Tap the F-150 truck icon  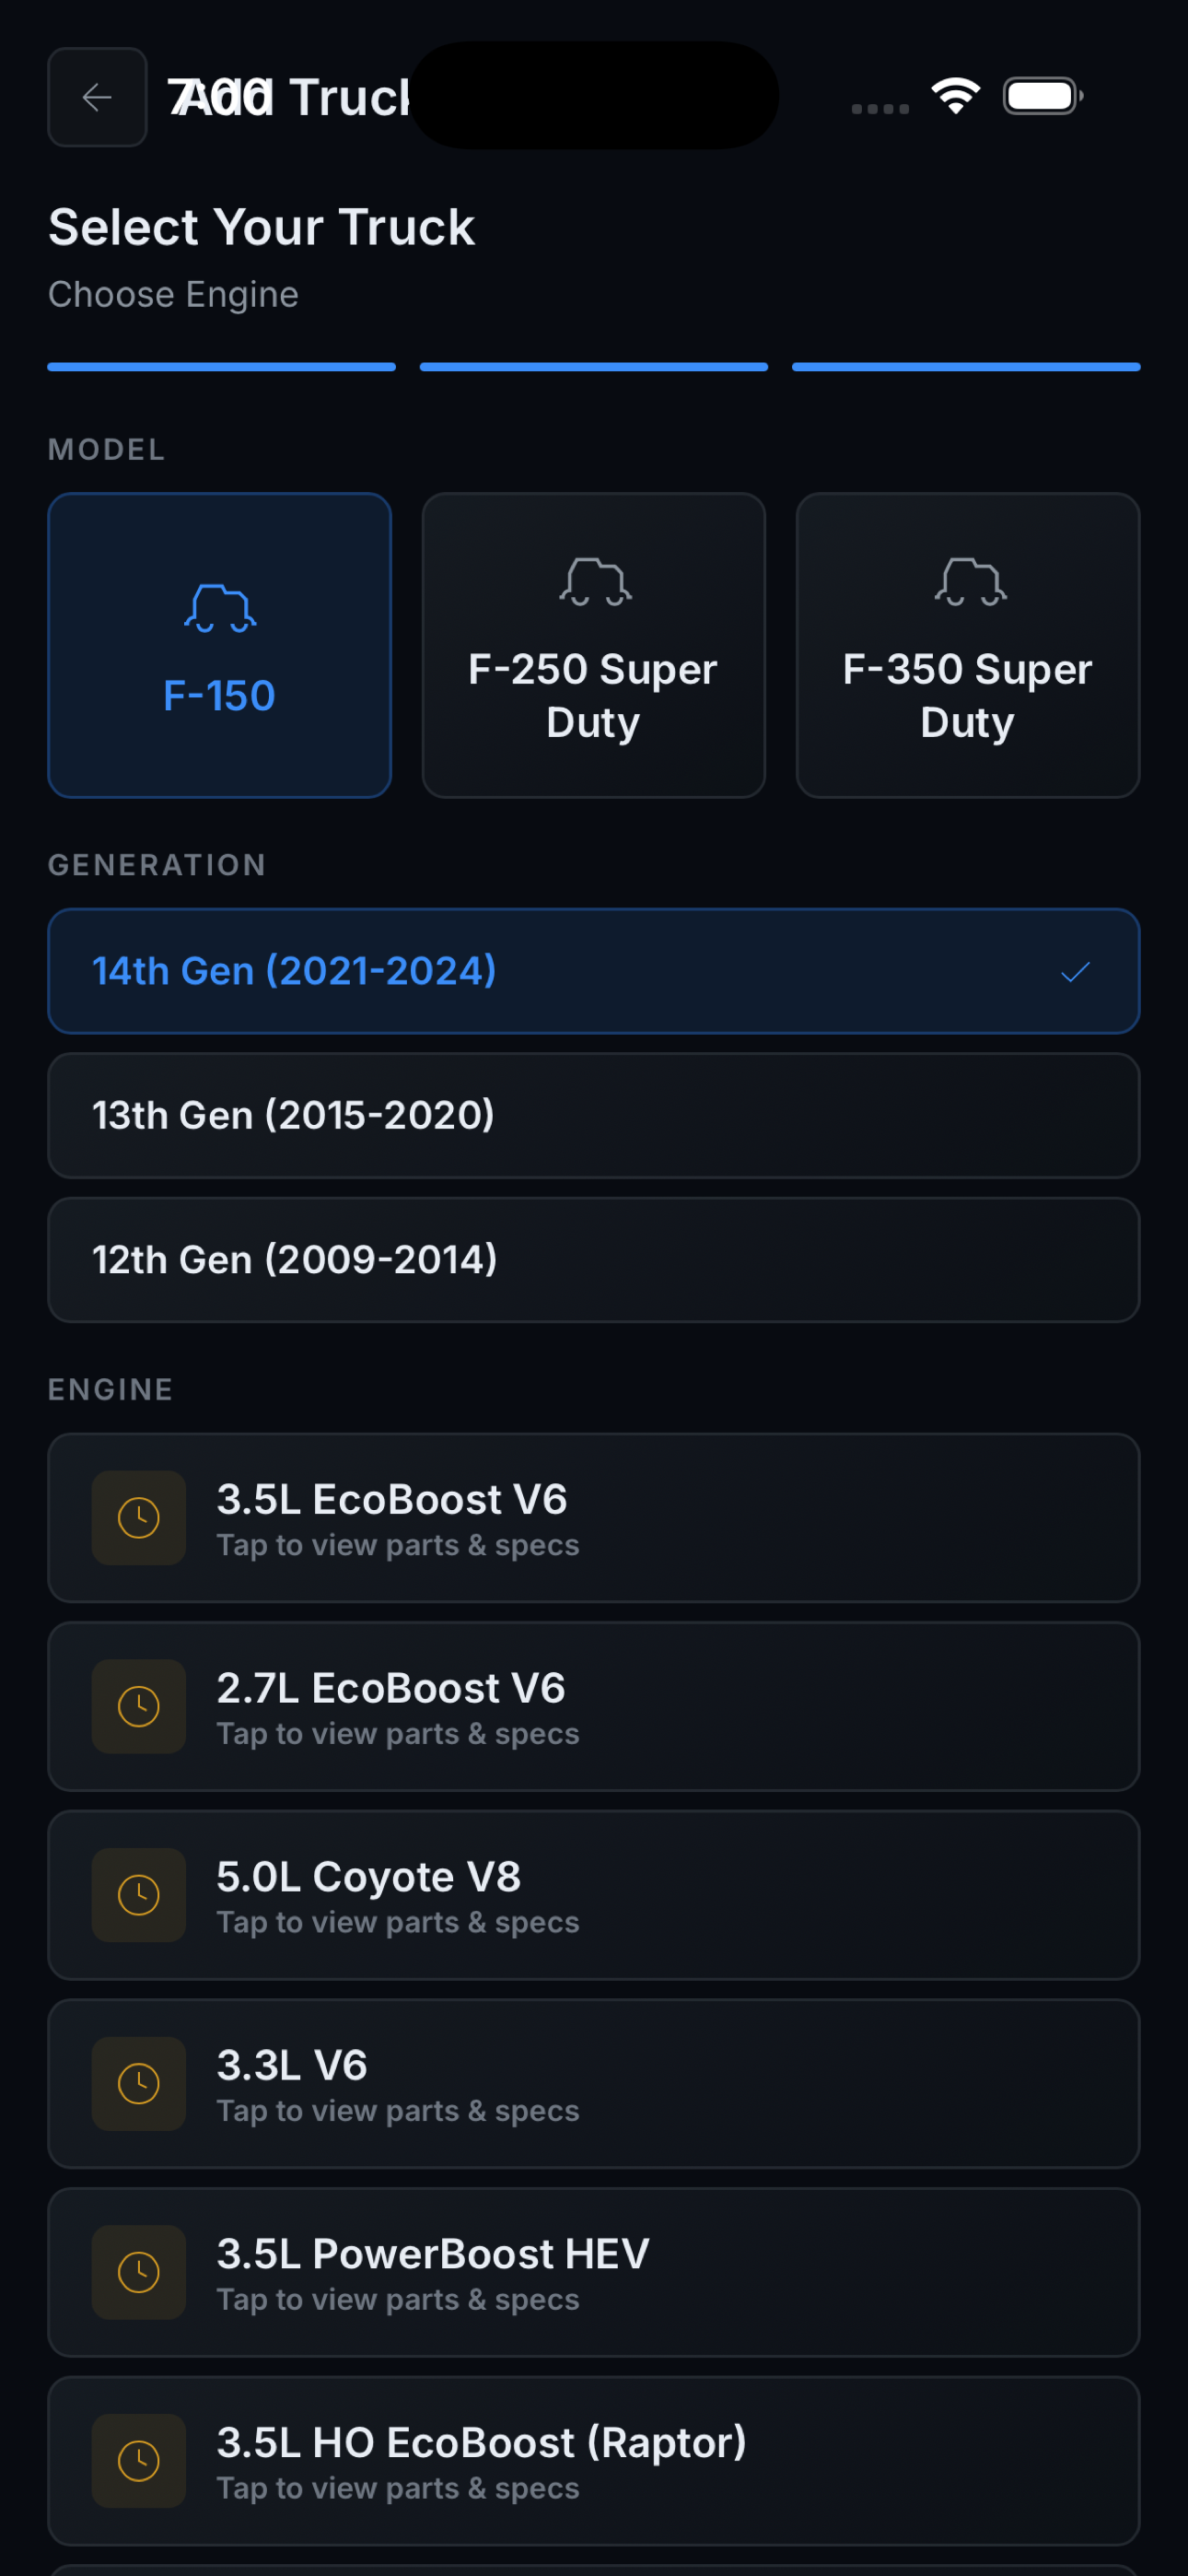coord(220,608)
